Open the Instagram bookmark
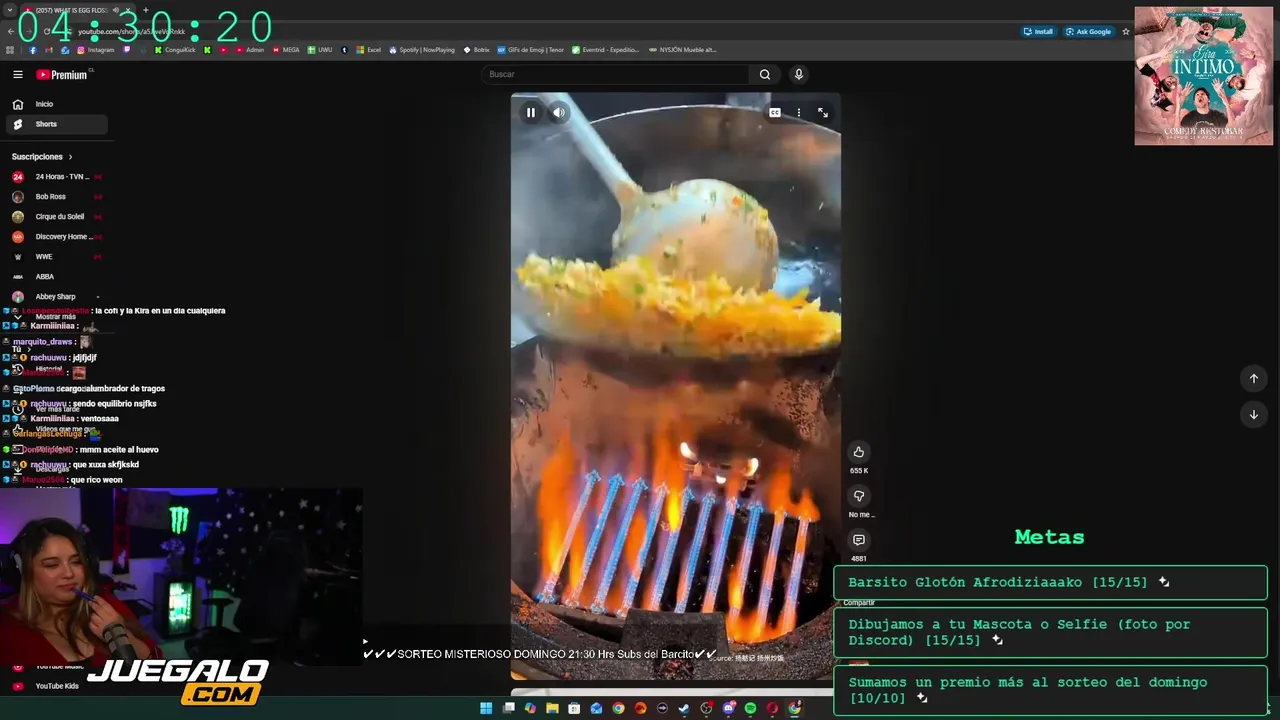Image resolution: width=1280 pixels, height=720 pixels. click(96, 50)
